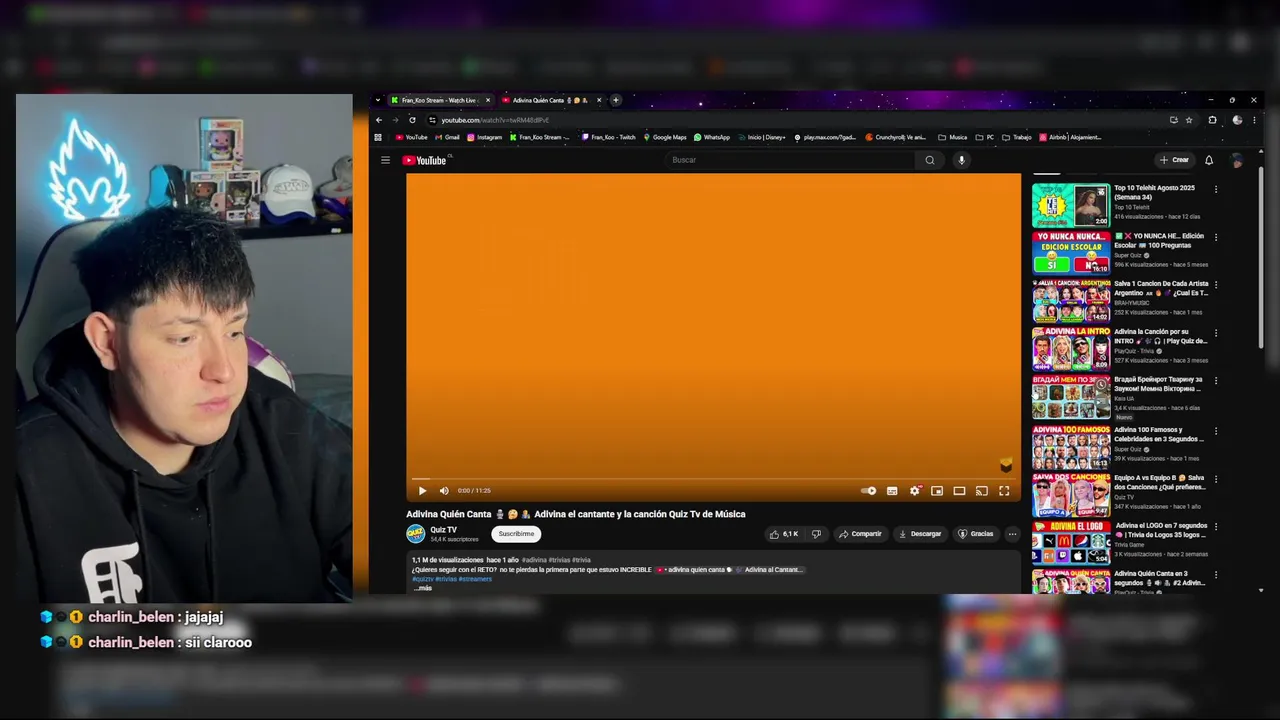The width and height of the screenshot is (1280, 720).
Task: Bookmark this page with the star icon
Action: click(x=1189, y=120)
